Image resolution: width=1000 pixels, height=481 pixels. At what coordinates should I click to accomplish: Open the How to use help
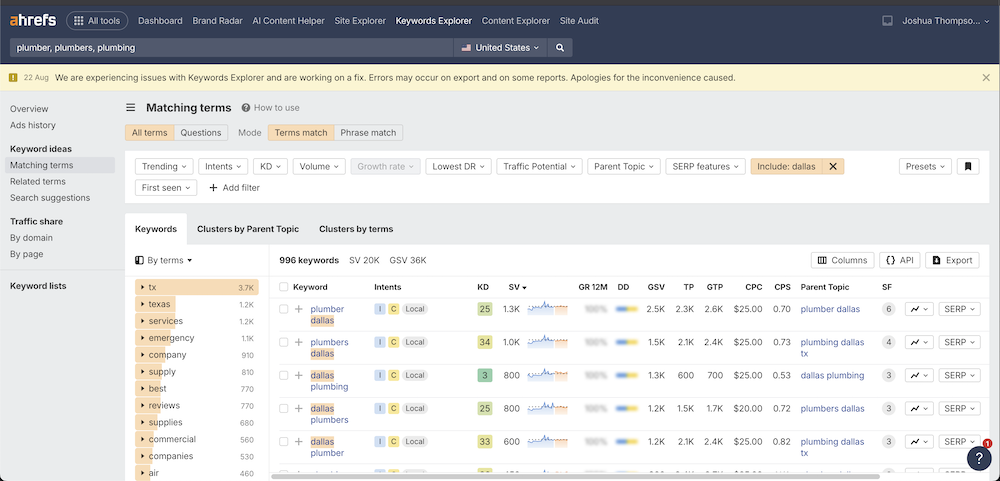tap(270, 108)
